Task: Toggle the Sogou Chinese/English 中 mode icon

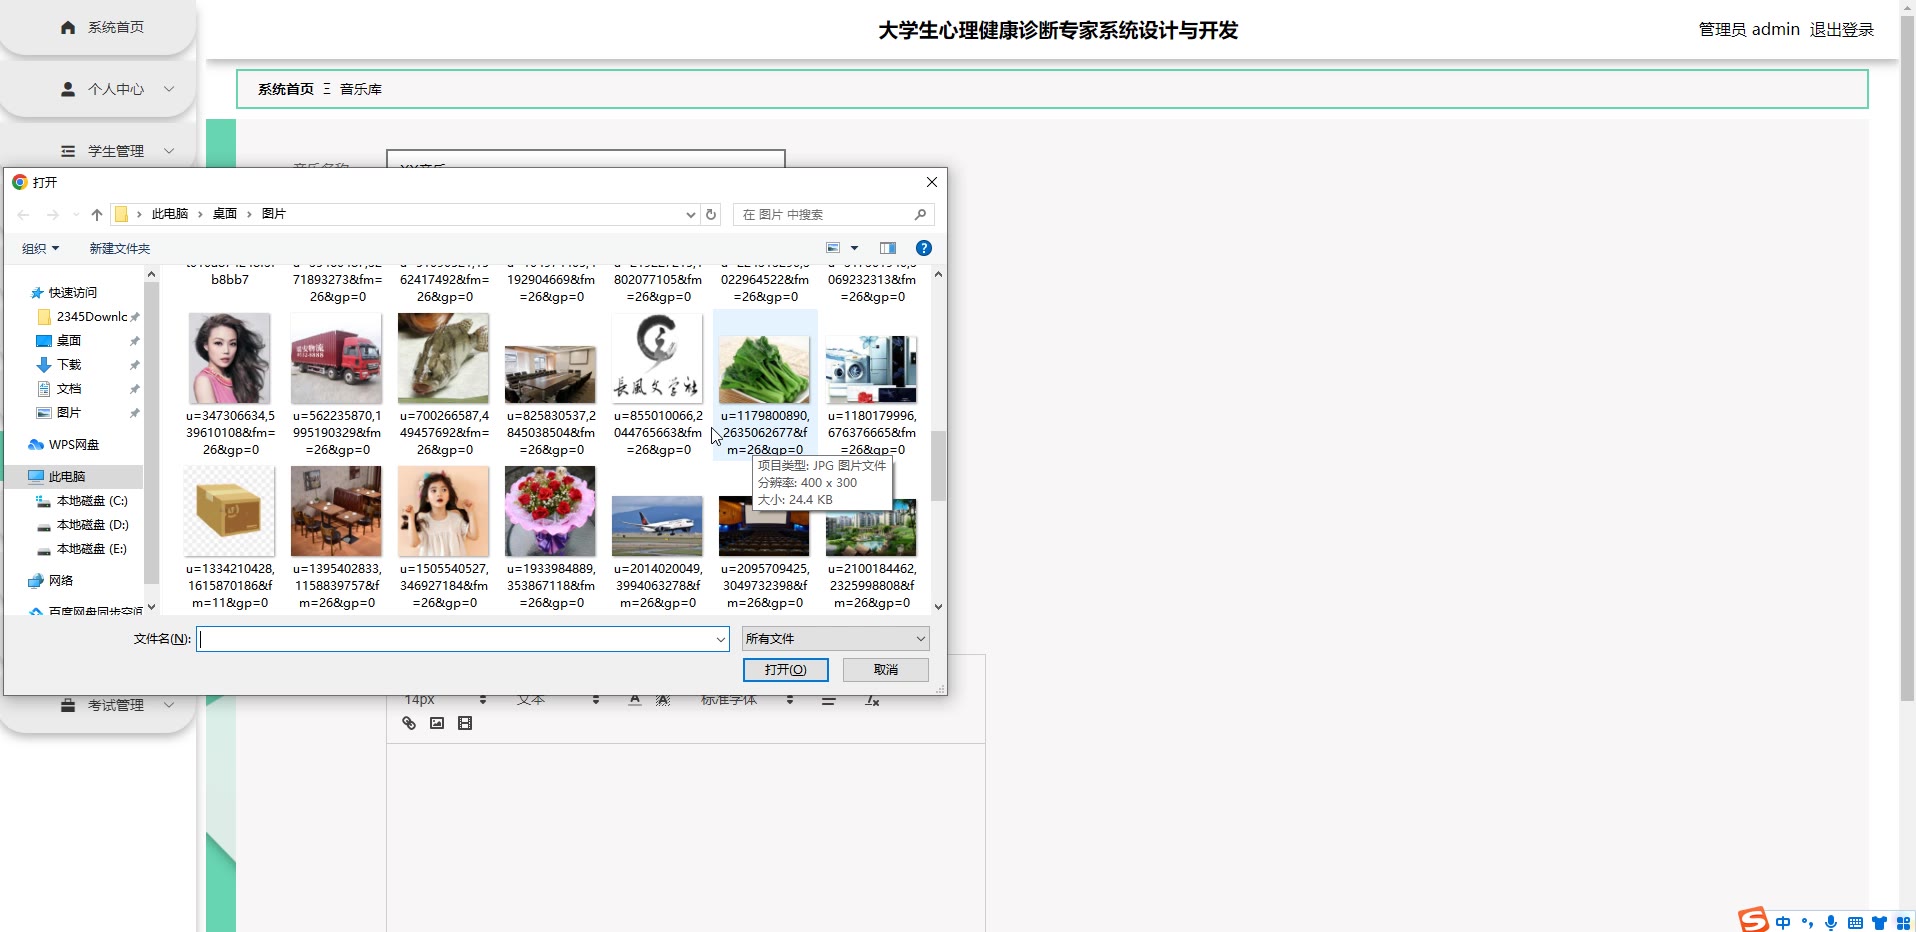Action: pos(1783,923)
